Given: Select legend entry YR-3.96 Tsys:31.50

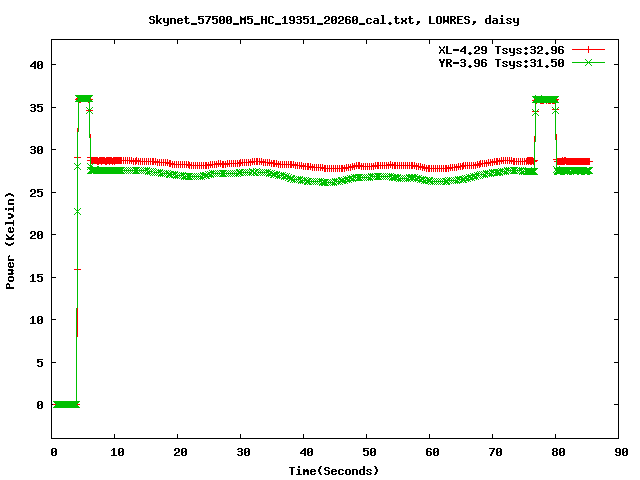Looking at the screenshot, I should click(x=501, y=63).
